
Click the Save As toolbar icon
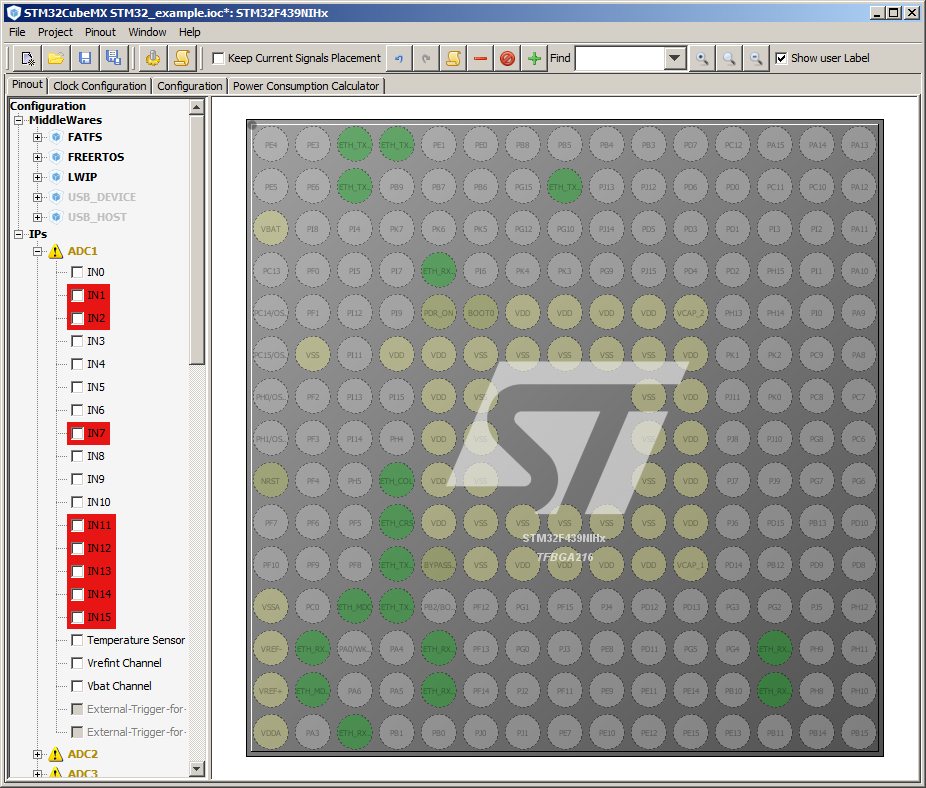pos(113,58)
